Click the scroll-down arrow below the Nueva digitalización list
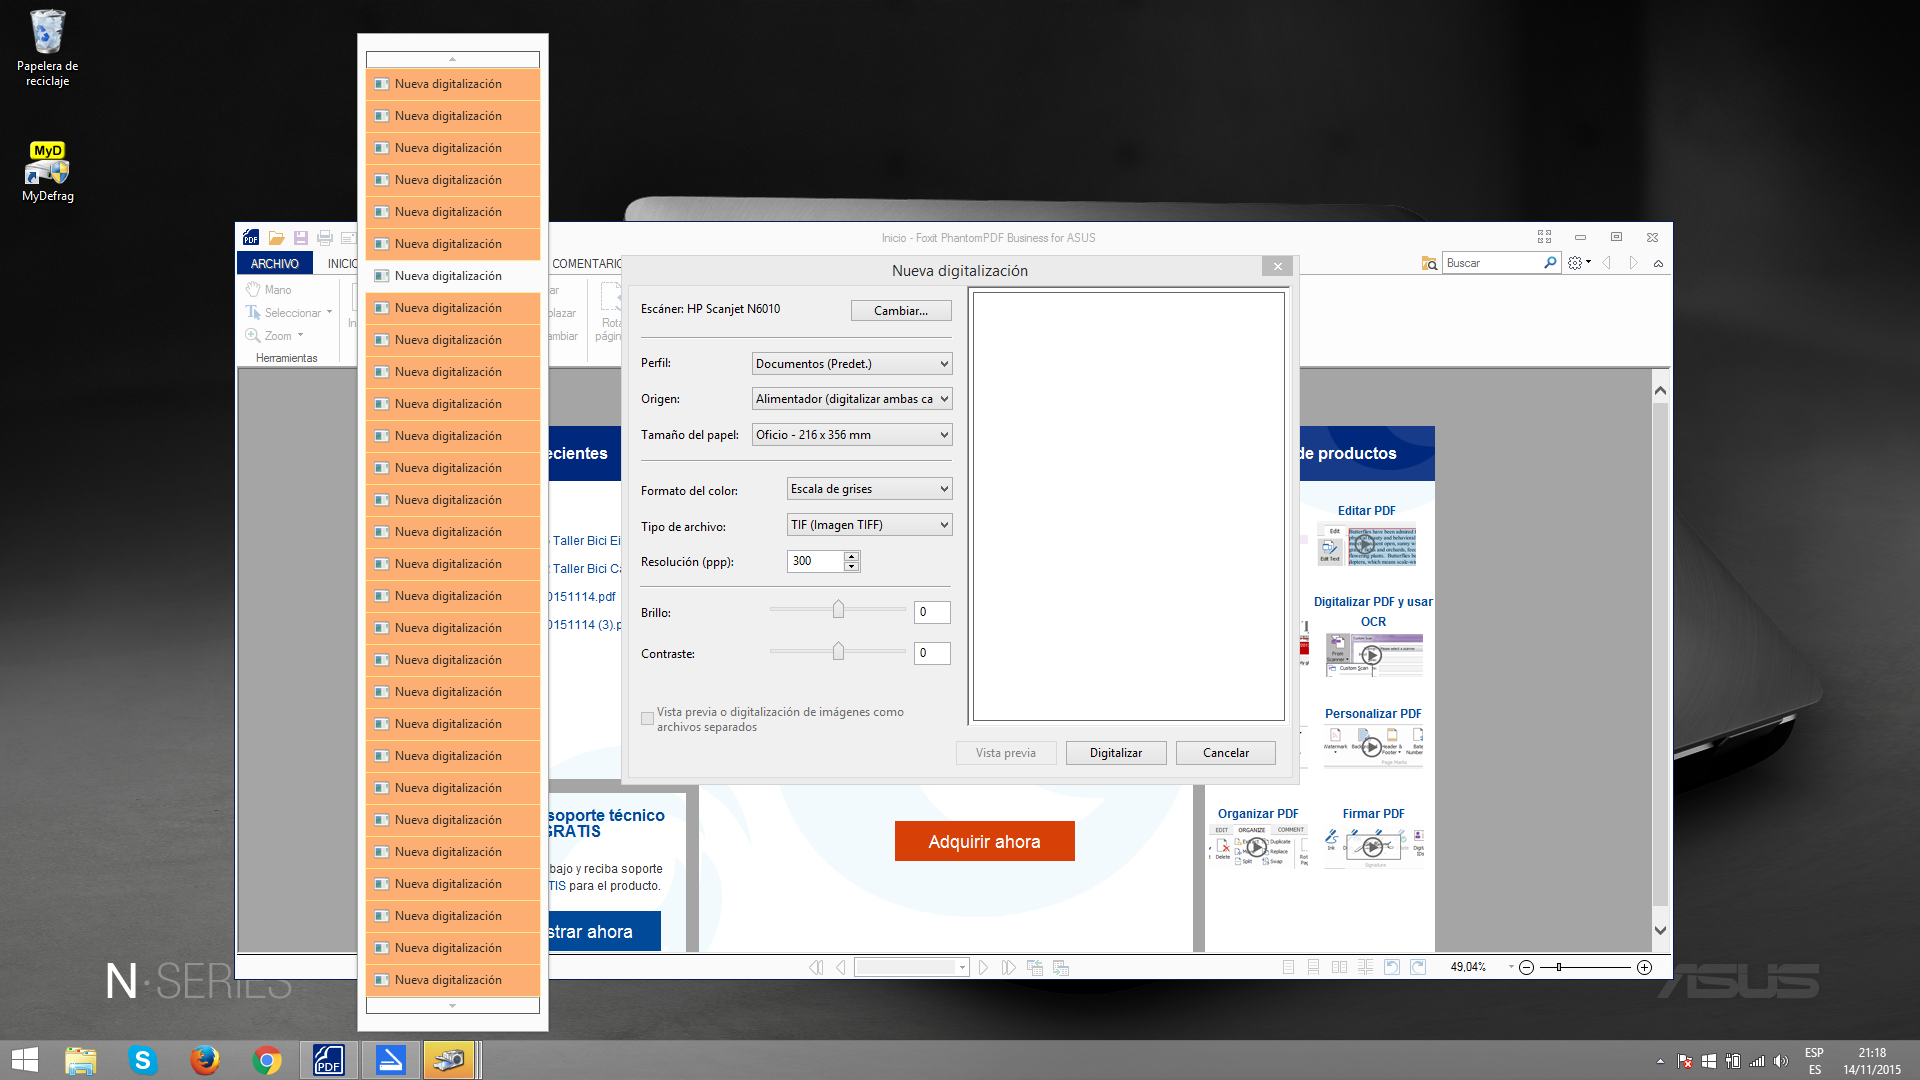The width and height of the screenshot is (1920, 1080). (453, 1006)
